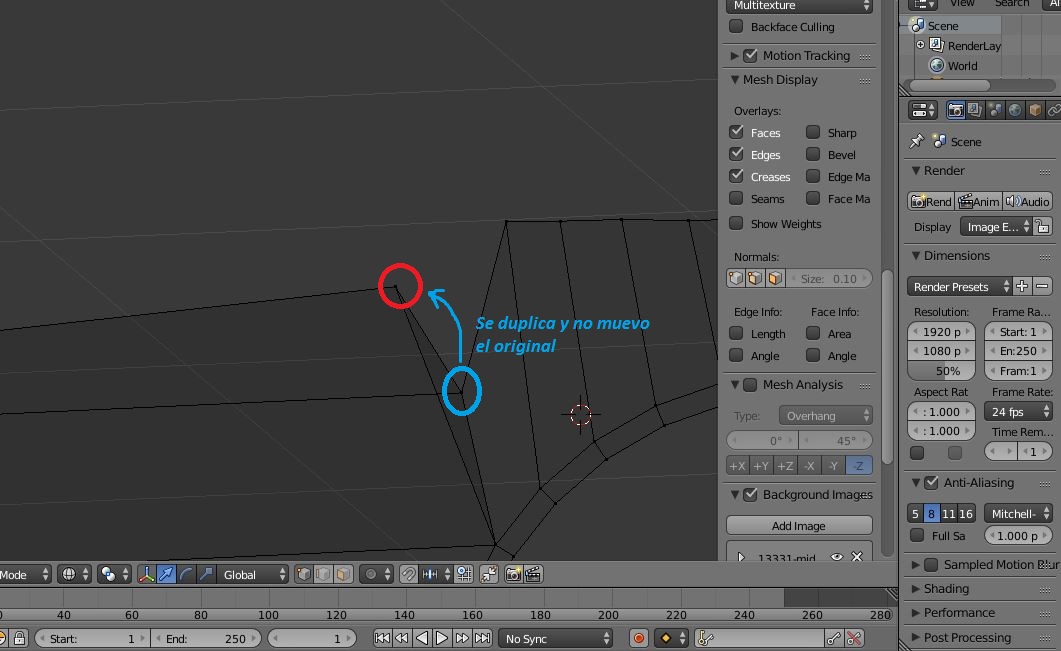The image size is (1061, 651).
Task: Click the Anim render button
Action: (x=979, y=202)
